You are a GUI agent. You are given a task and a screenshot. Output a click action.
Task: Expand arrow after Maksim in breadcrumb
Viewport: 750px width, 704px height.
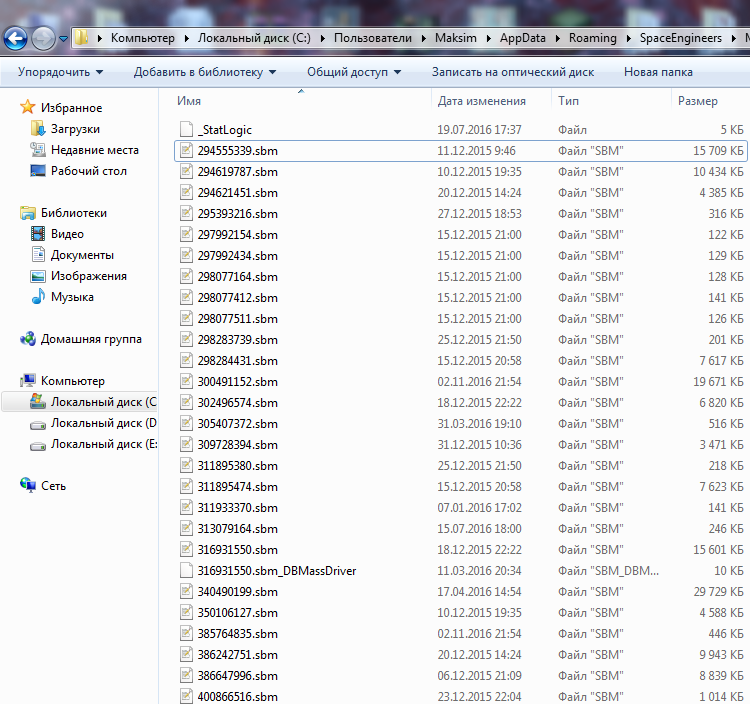488,38
